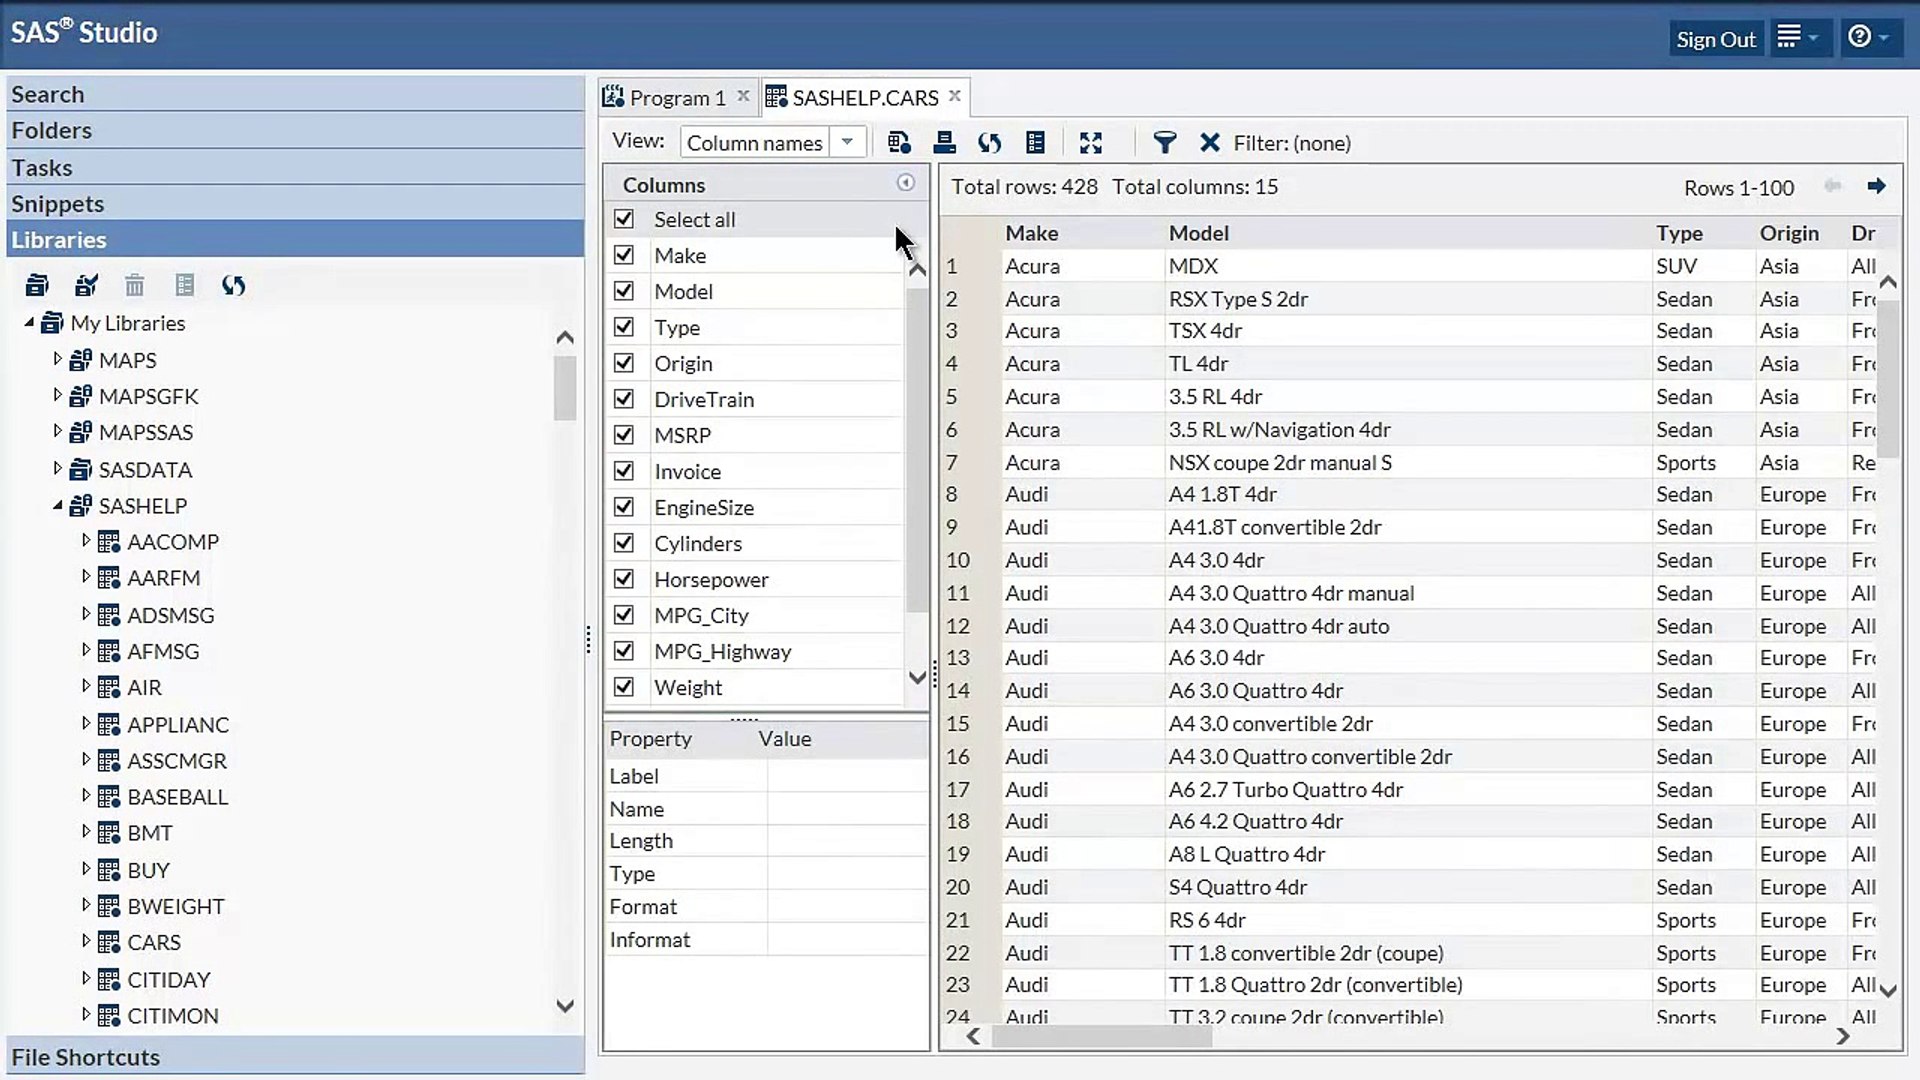The image size is (1920, 1080).
Task: Open the Snippets section
Action: [295, 203]
